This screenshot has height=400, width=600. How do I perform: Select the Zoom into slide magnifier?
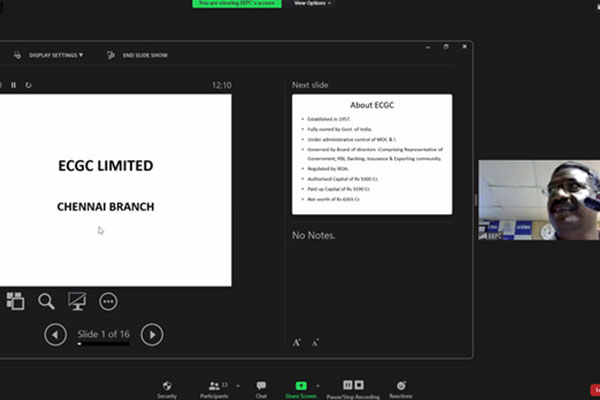click(46, 302)
